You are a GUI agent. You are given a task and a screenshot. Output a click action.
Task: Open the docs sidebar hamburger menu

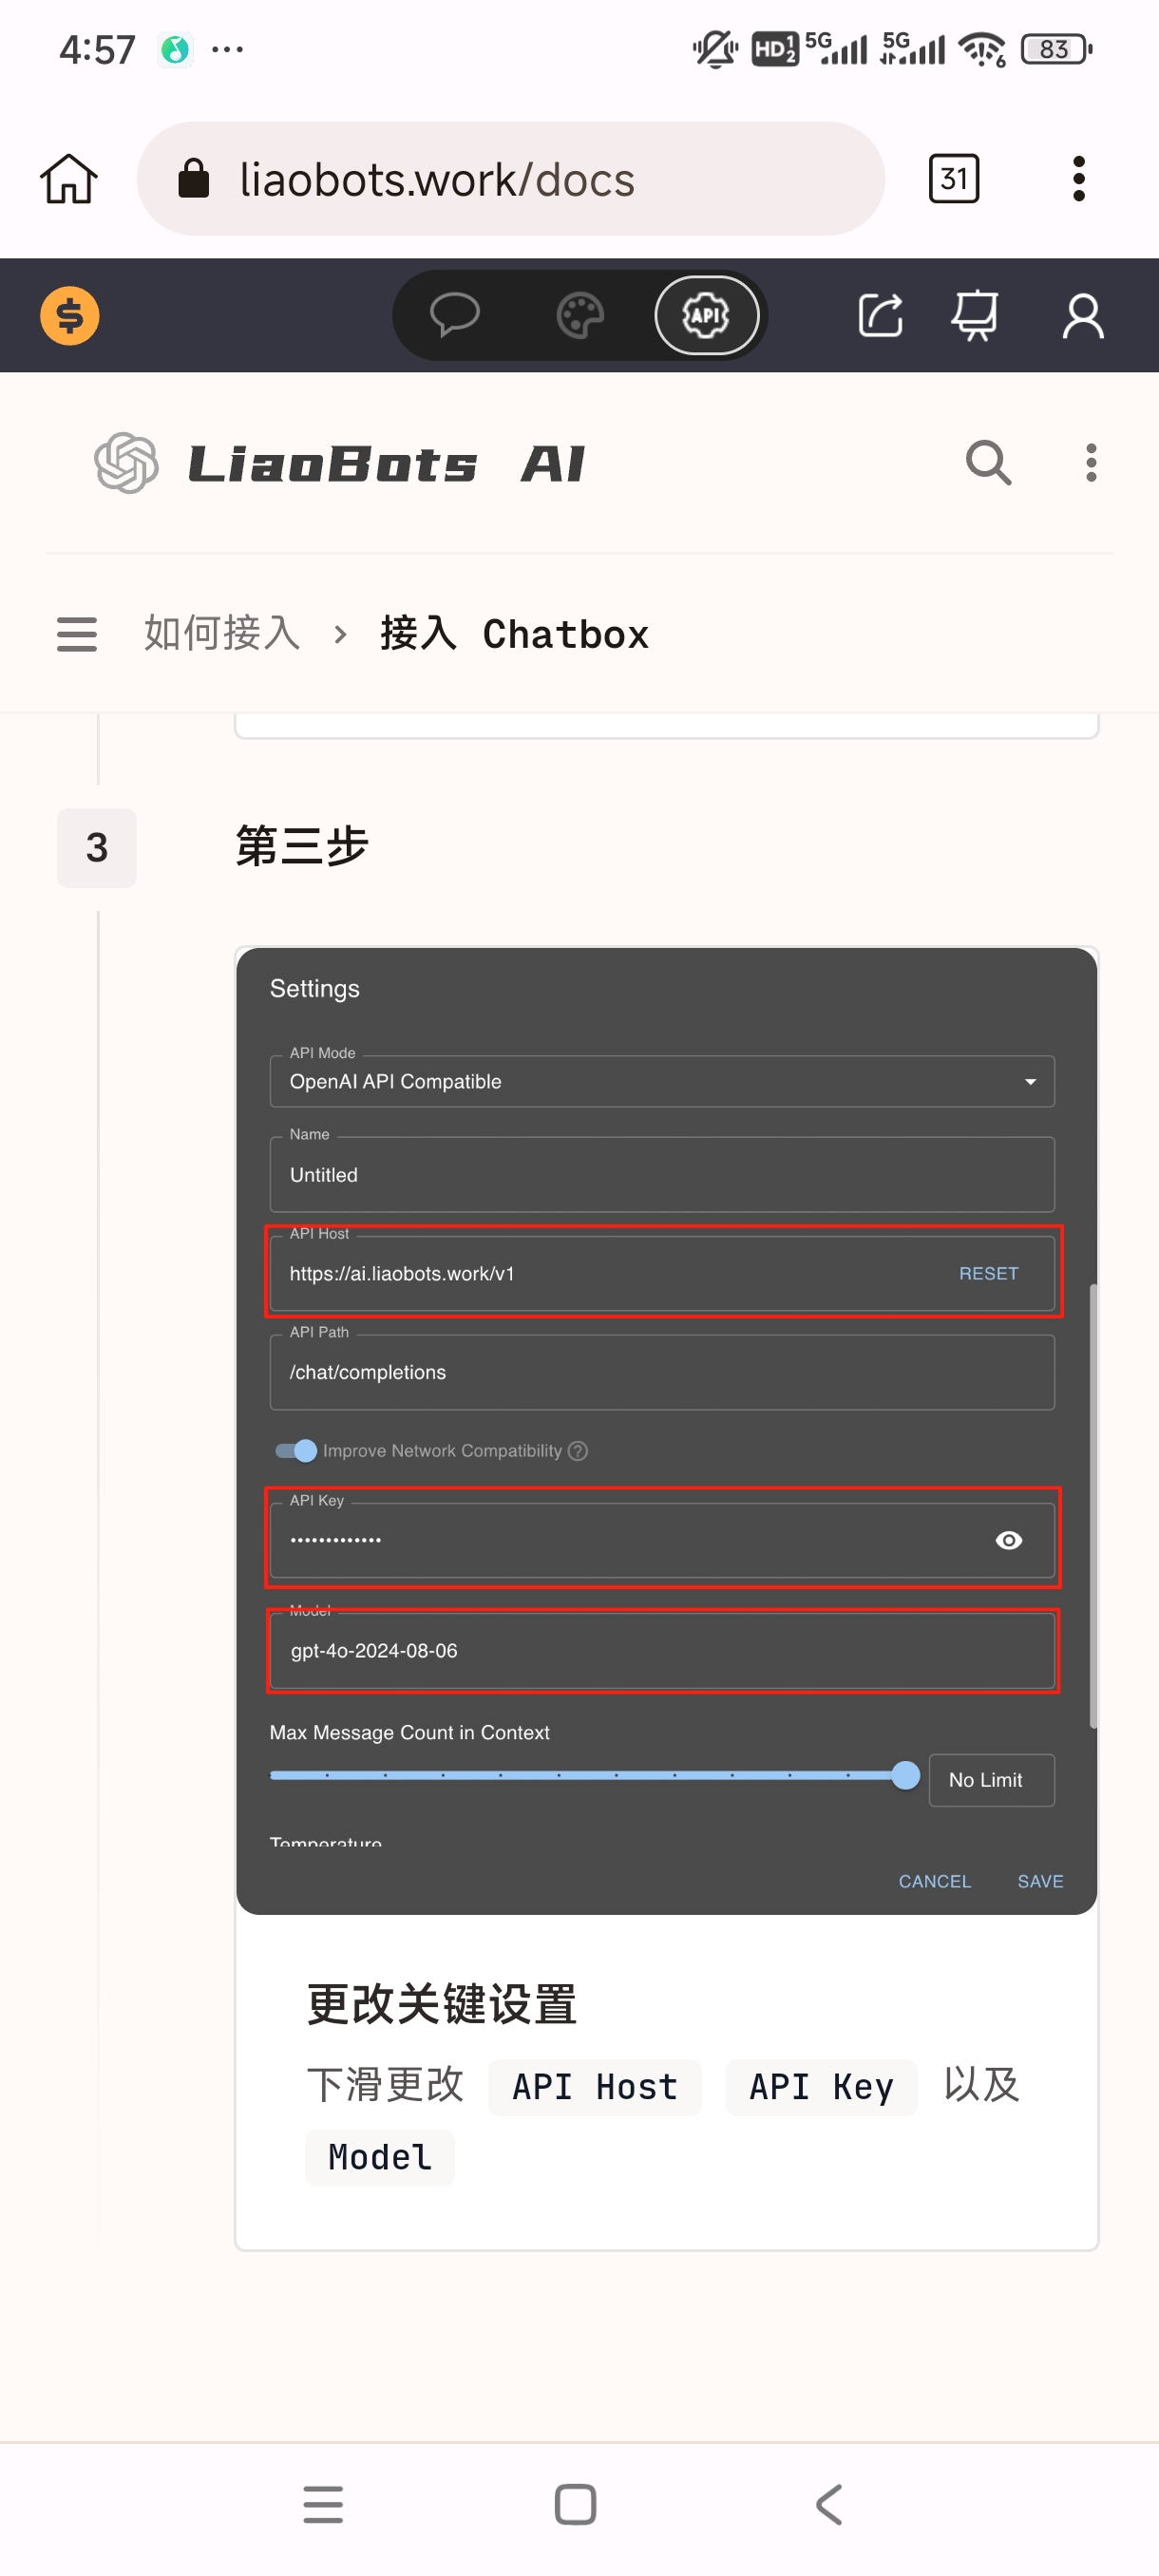coord(77,634)
